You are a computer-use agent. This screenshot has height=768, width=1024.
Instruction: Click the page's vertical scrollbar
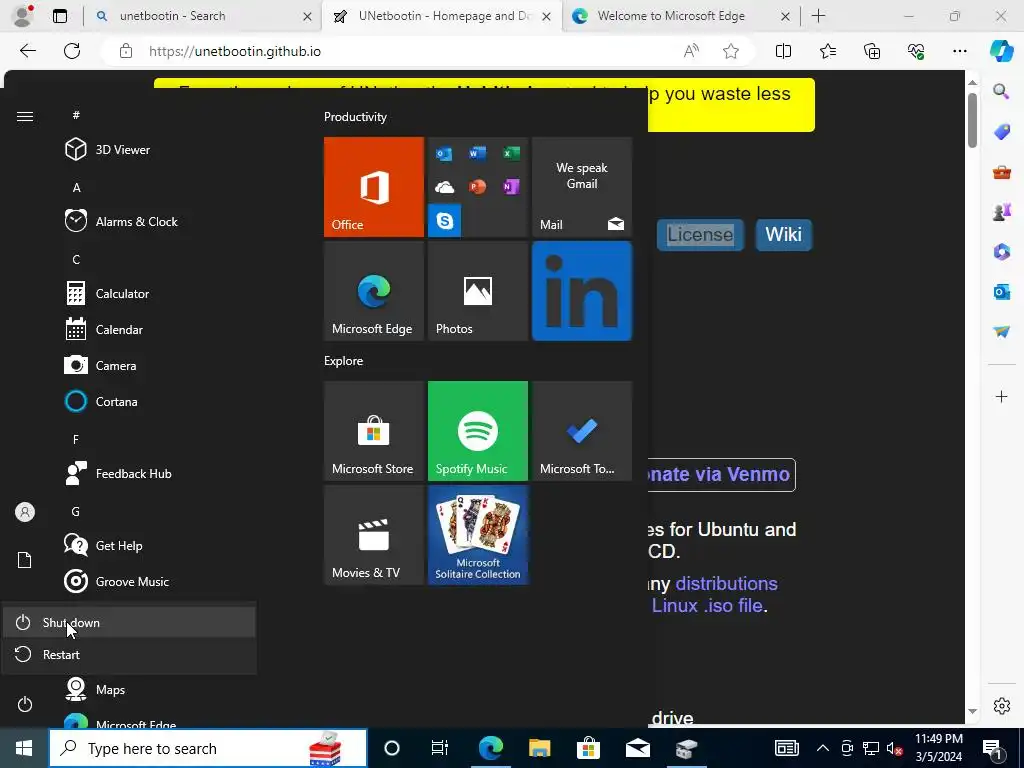tap(972, 120)
